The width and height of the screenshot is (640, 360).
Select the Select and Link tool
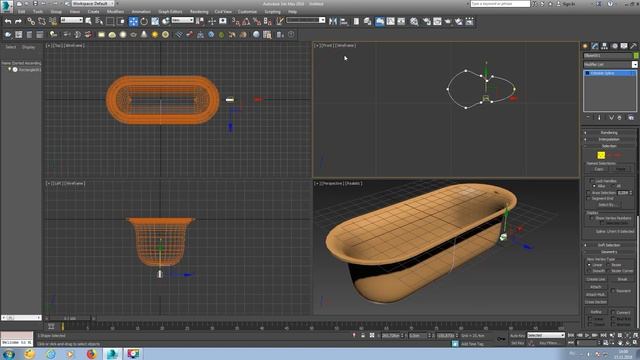pyautogui.click(x=31, y=21)
